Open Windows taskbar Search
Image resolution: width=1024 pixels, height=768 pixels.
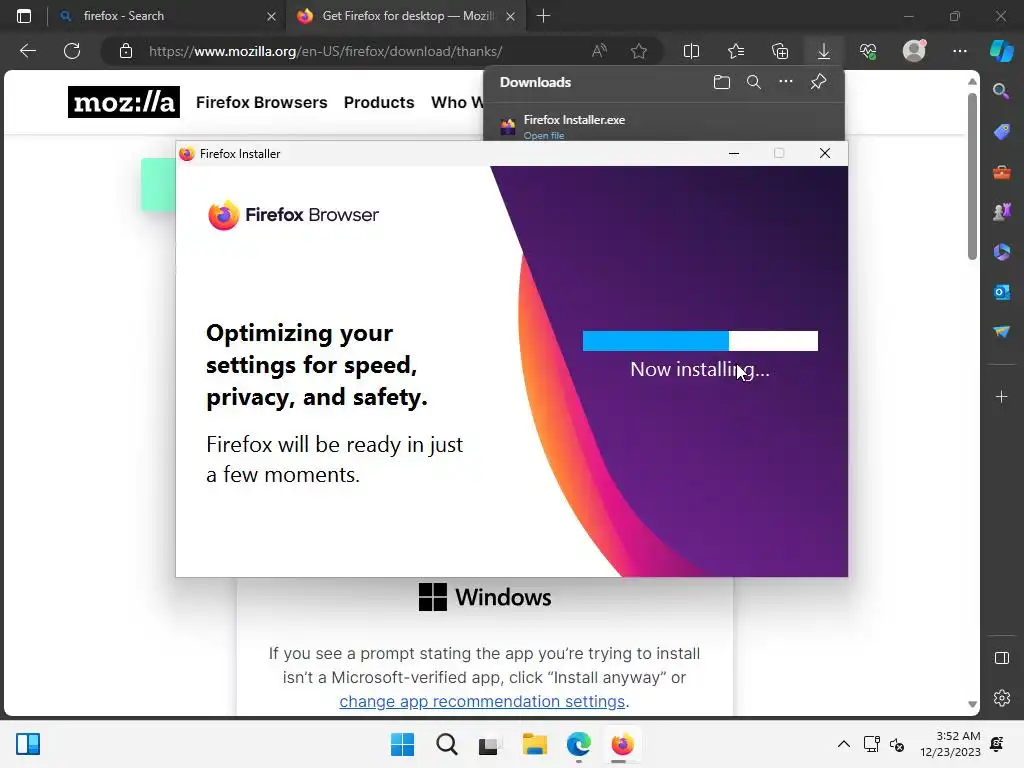[x=447, y=744]
